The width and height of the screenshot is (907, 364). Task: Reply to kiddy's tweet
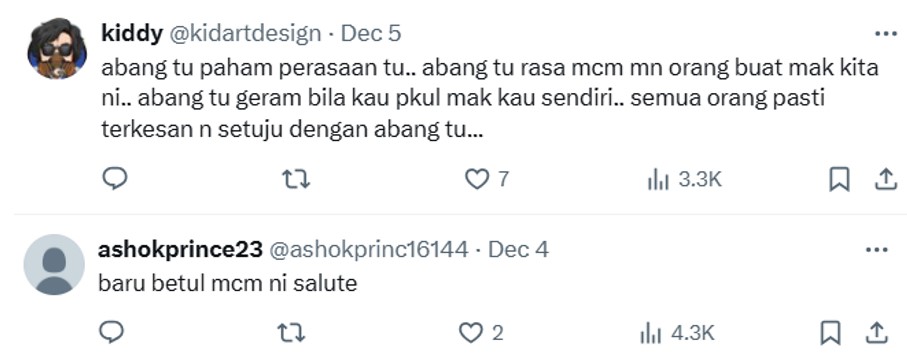pos(115,179)
